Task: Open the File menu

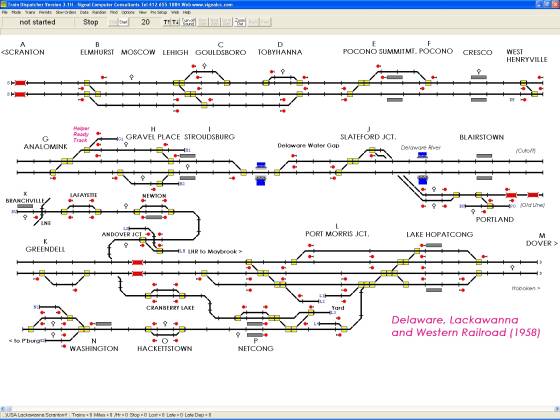Action: click(x=5, y=12)
